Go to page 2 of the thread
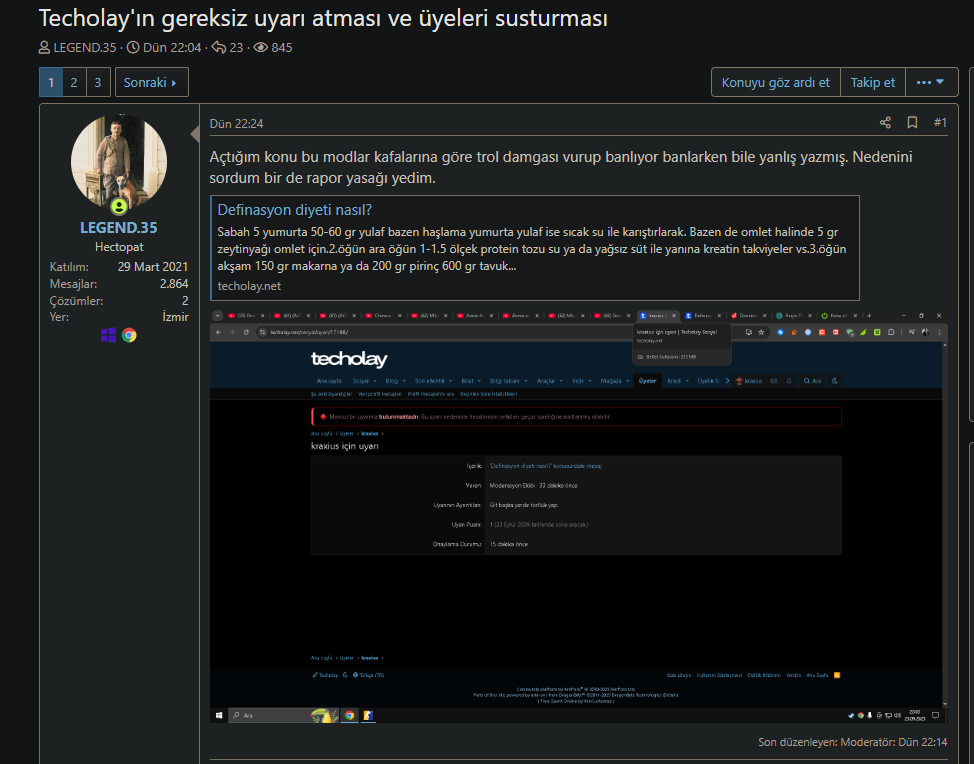 pos(74,82)
